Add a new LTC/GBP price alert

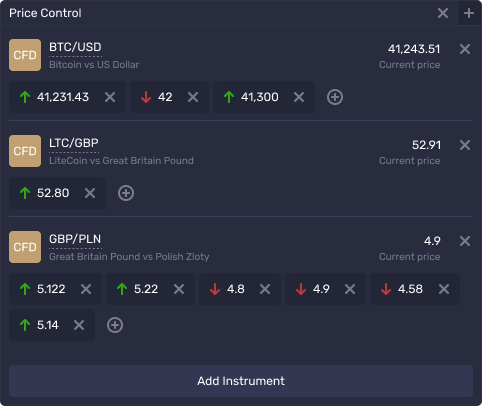tap(126, 193)
